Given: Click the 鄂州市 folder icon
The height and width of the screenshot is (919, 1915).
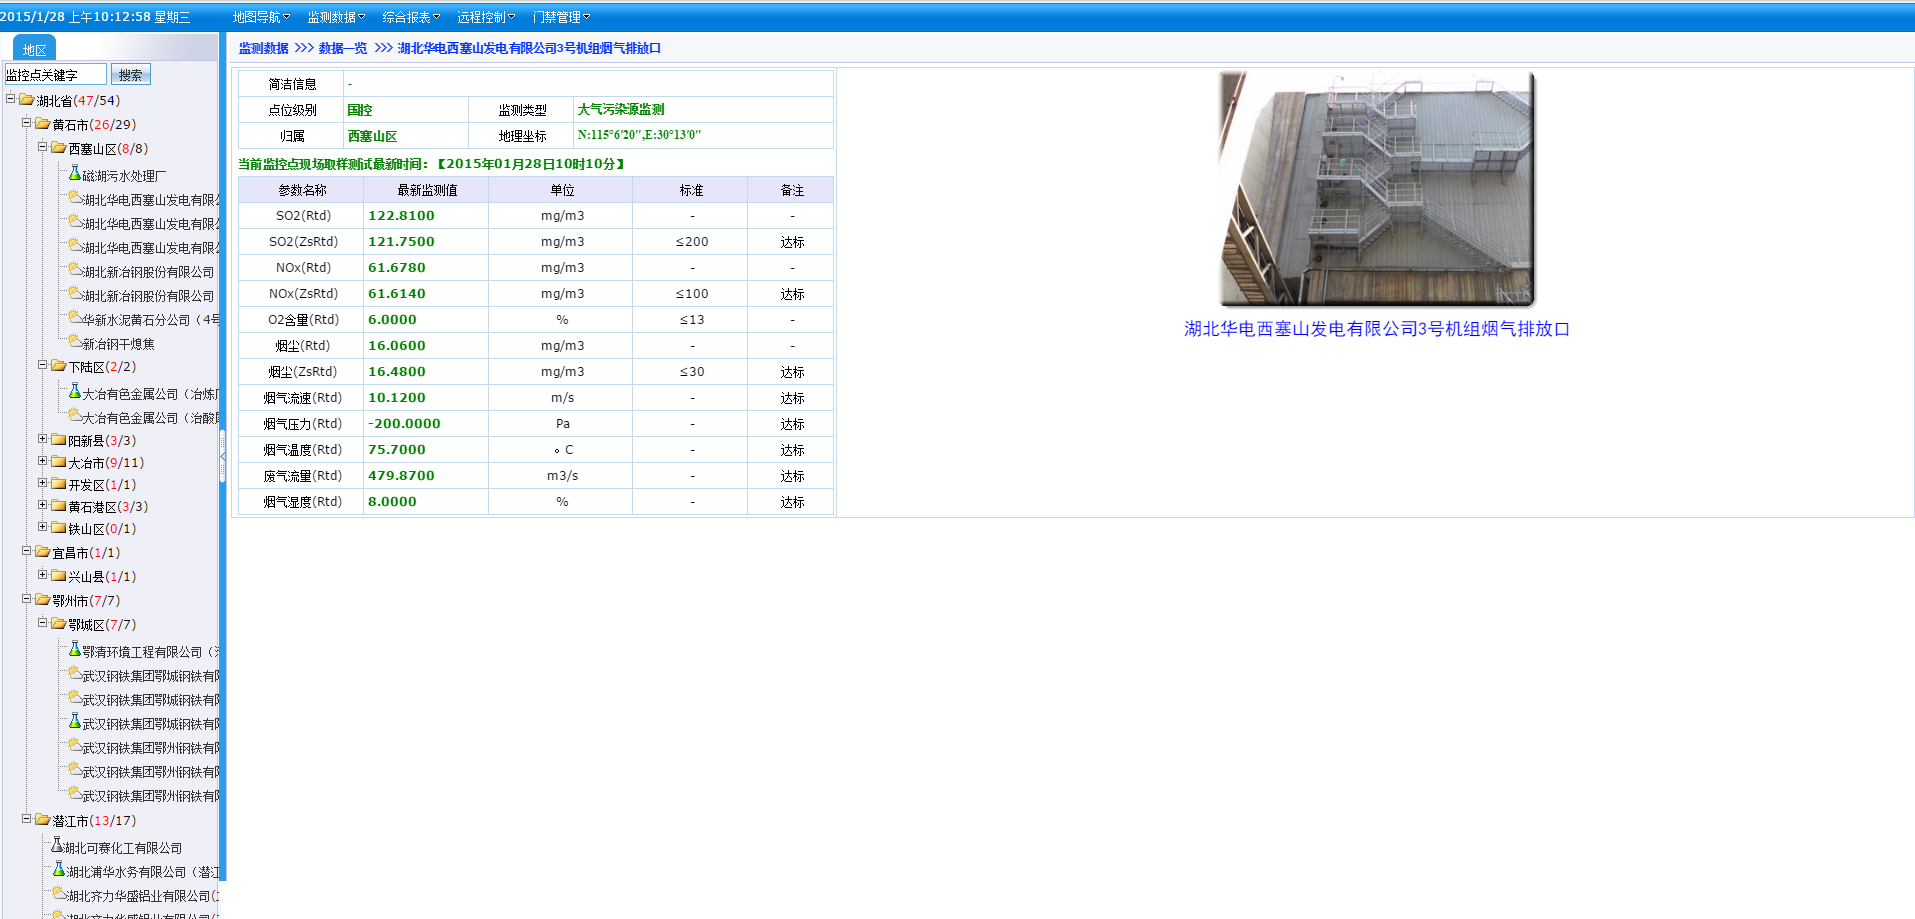Looking at the screenshot, I should pos(43,600).
